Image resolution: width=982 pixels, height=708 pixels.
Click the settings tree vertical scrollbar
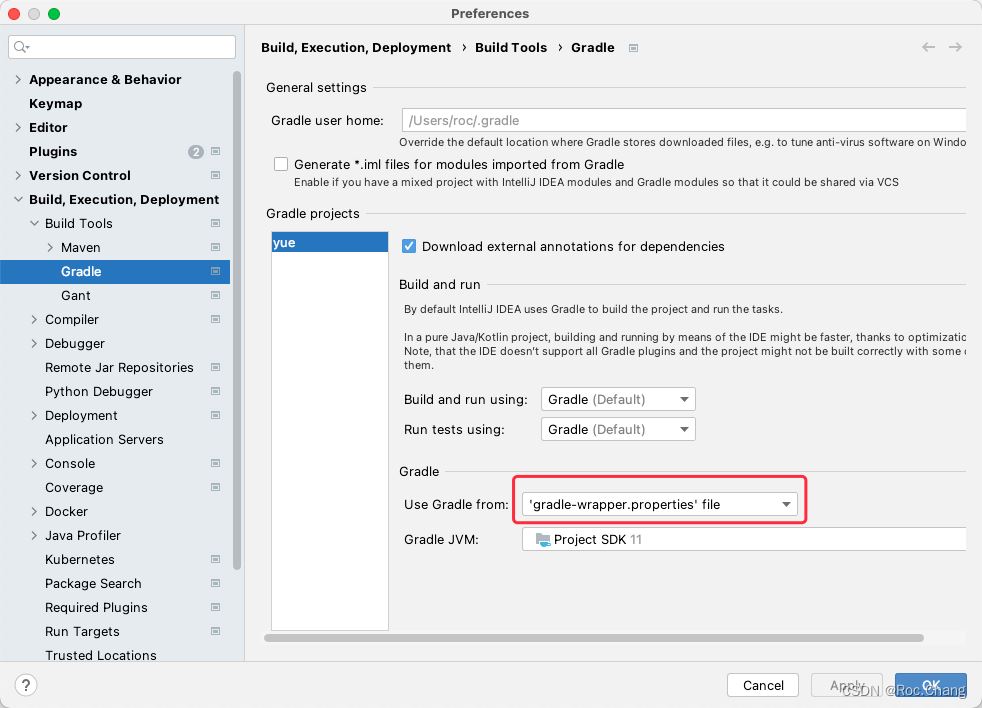point(237,320)
